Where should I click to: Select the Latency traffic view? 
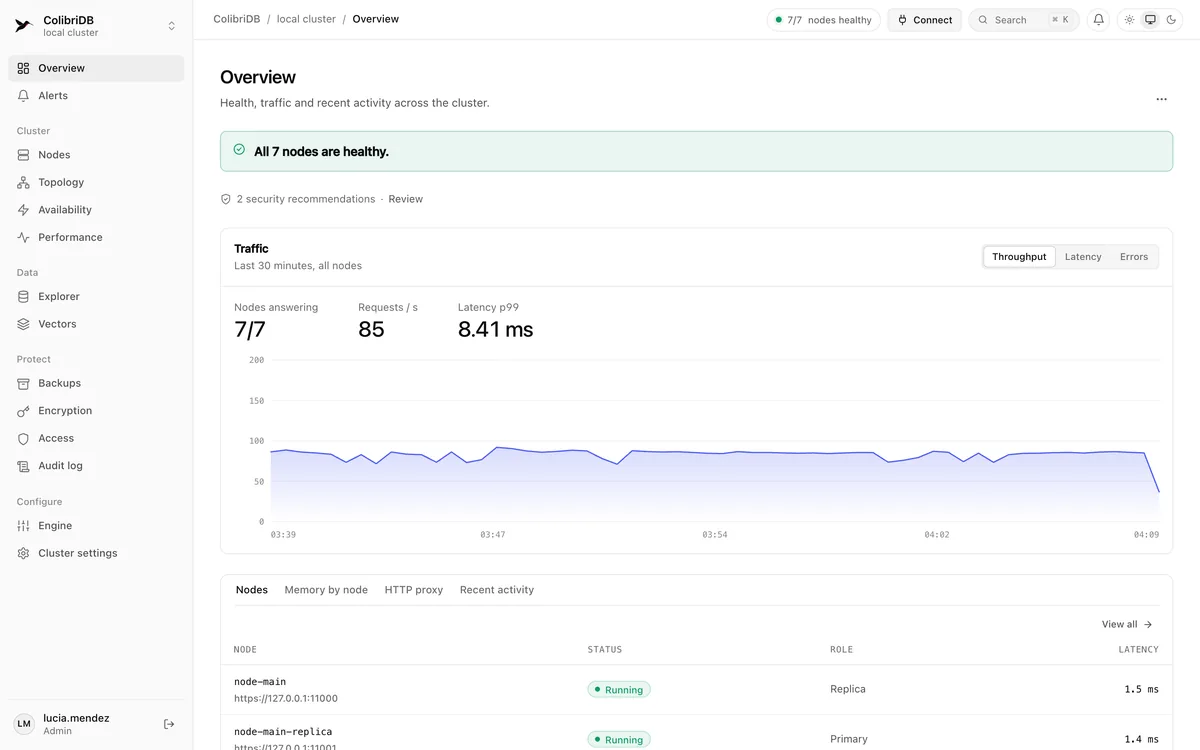coord(1083,257)
